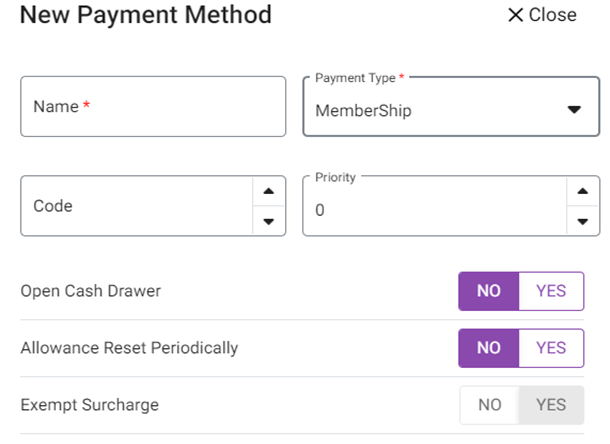This screenshot has height=444, width=610.
Task: Choose YES for Exempt Surcharge
Action: pos(551,405)
